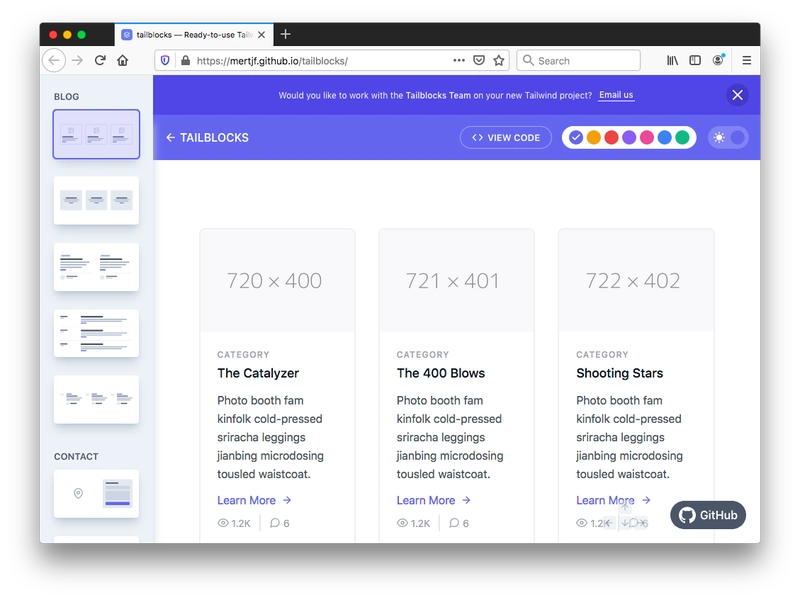Open tracking protection shield icon
Image resolution: width=800 pixels, height=600 pixels.
165,61
